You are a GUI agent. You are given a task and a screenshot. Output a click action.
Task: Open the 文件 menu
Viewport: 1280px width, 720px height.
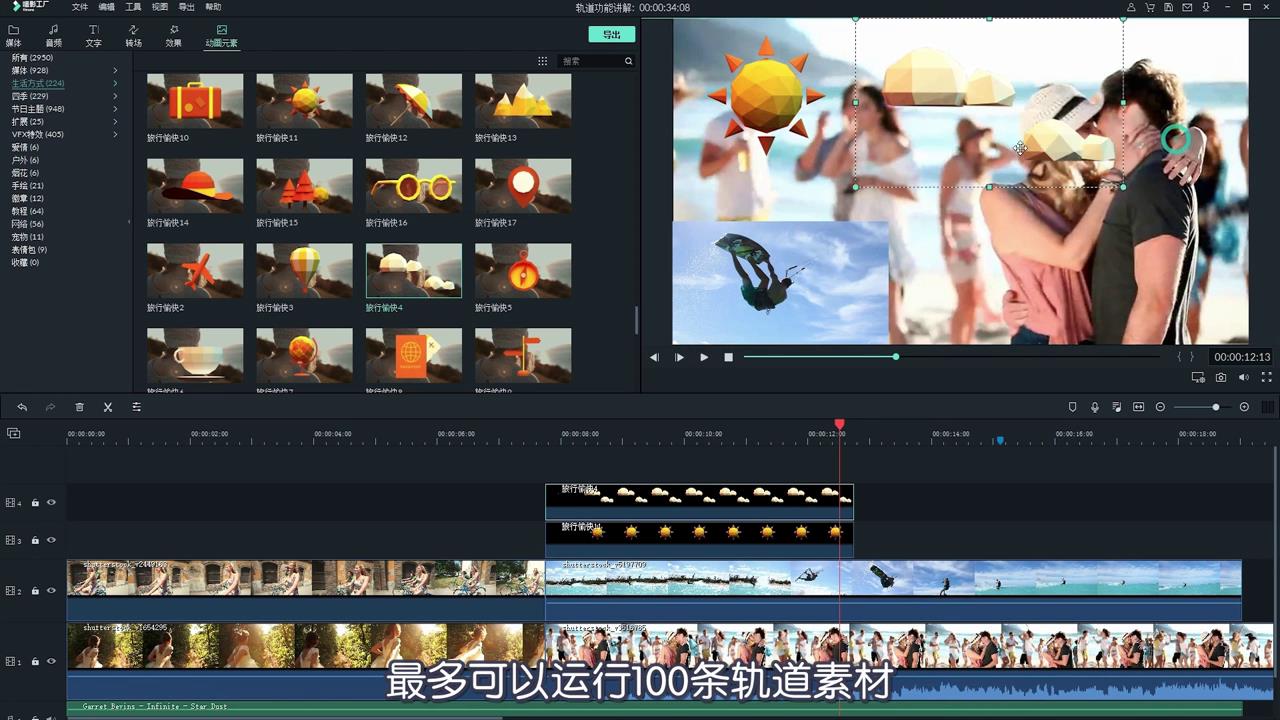(x=80, y=7)
